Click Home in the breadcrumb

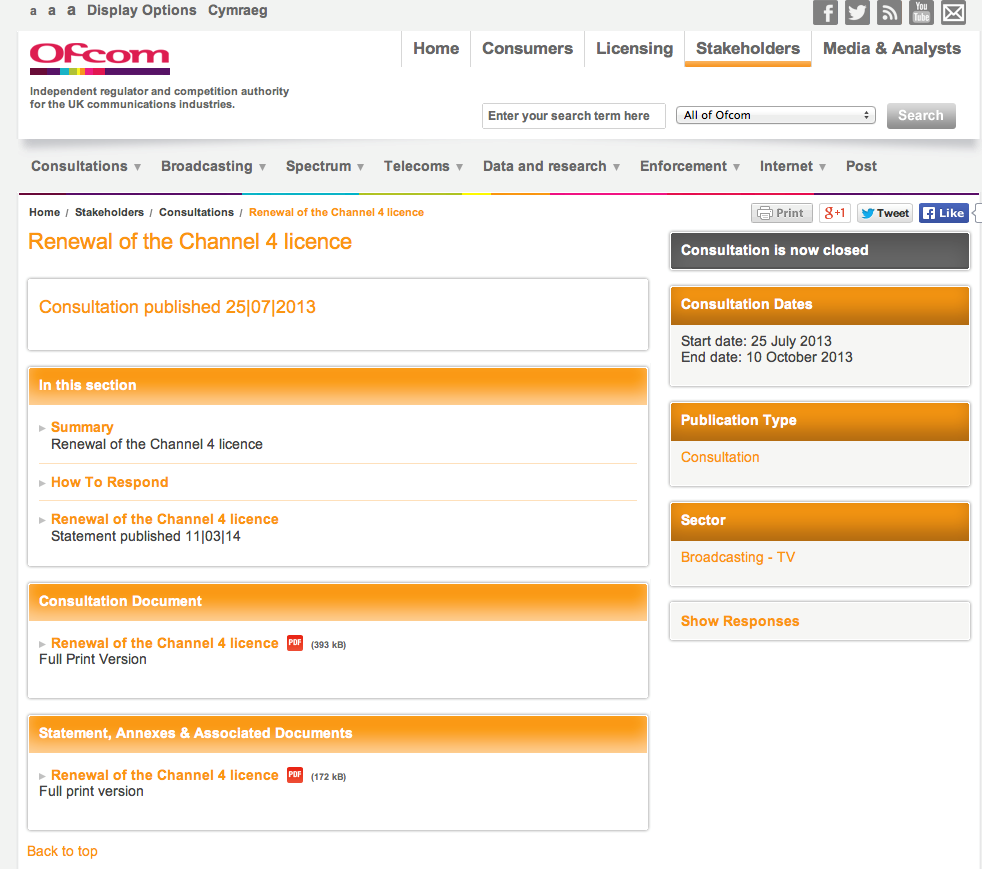click(x=44, y=212)
